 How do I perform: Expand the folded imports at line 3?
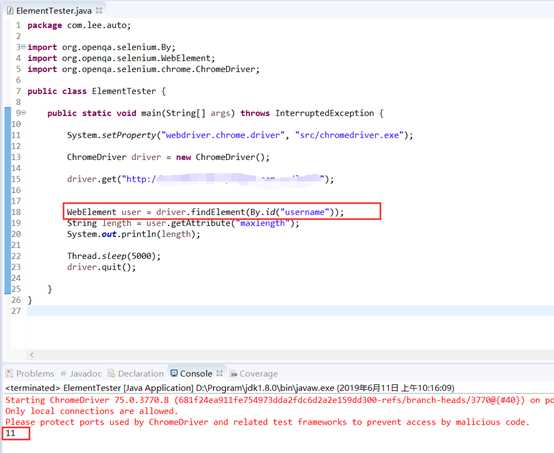point(23,47)
